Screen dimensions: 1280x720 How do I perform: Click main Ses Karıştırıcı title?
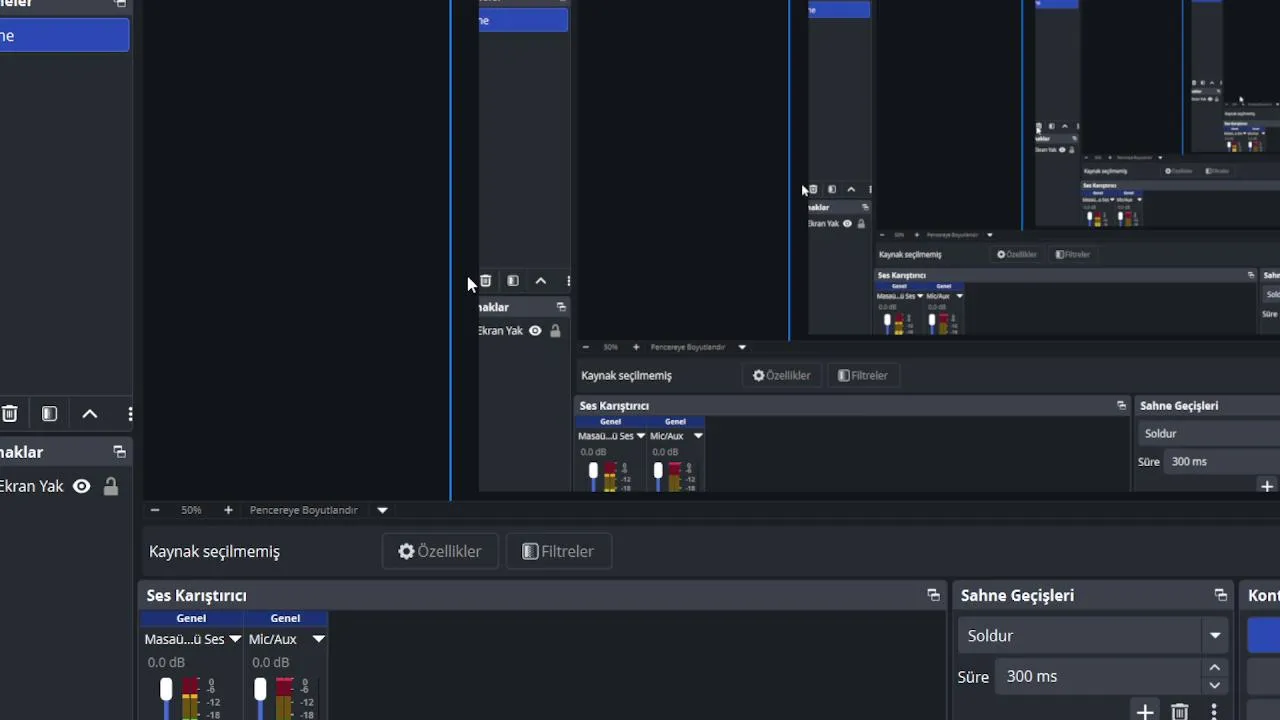pos(196,595)
